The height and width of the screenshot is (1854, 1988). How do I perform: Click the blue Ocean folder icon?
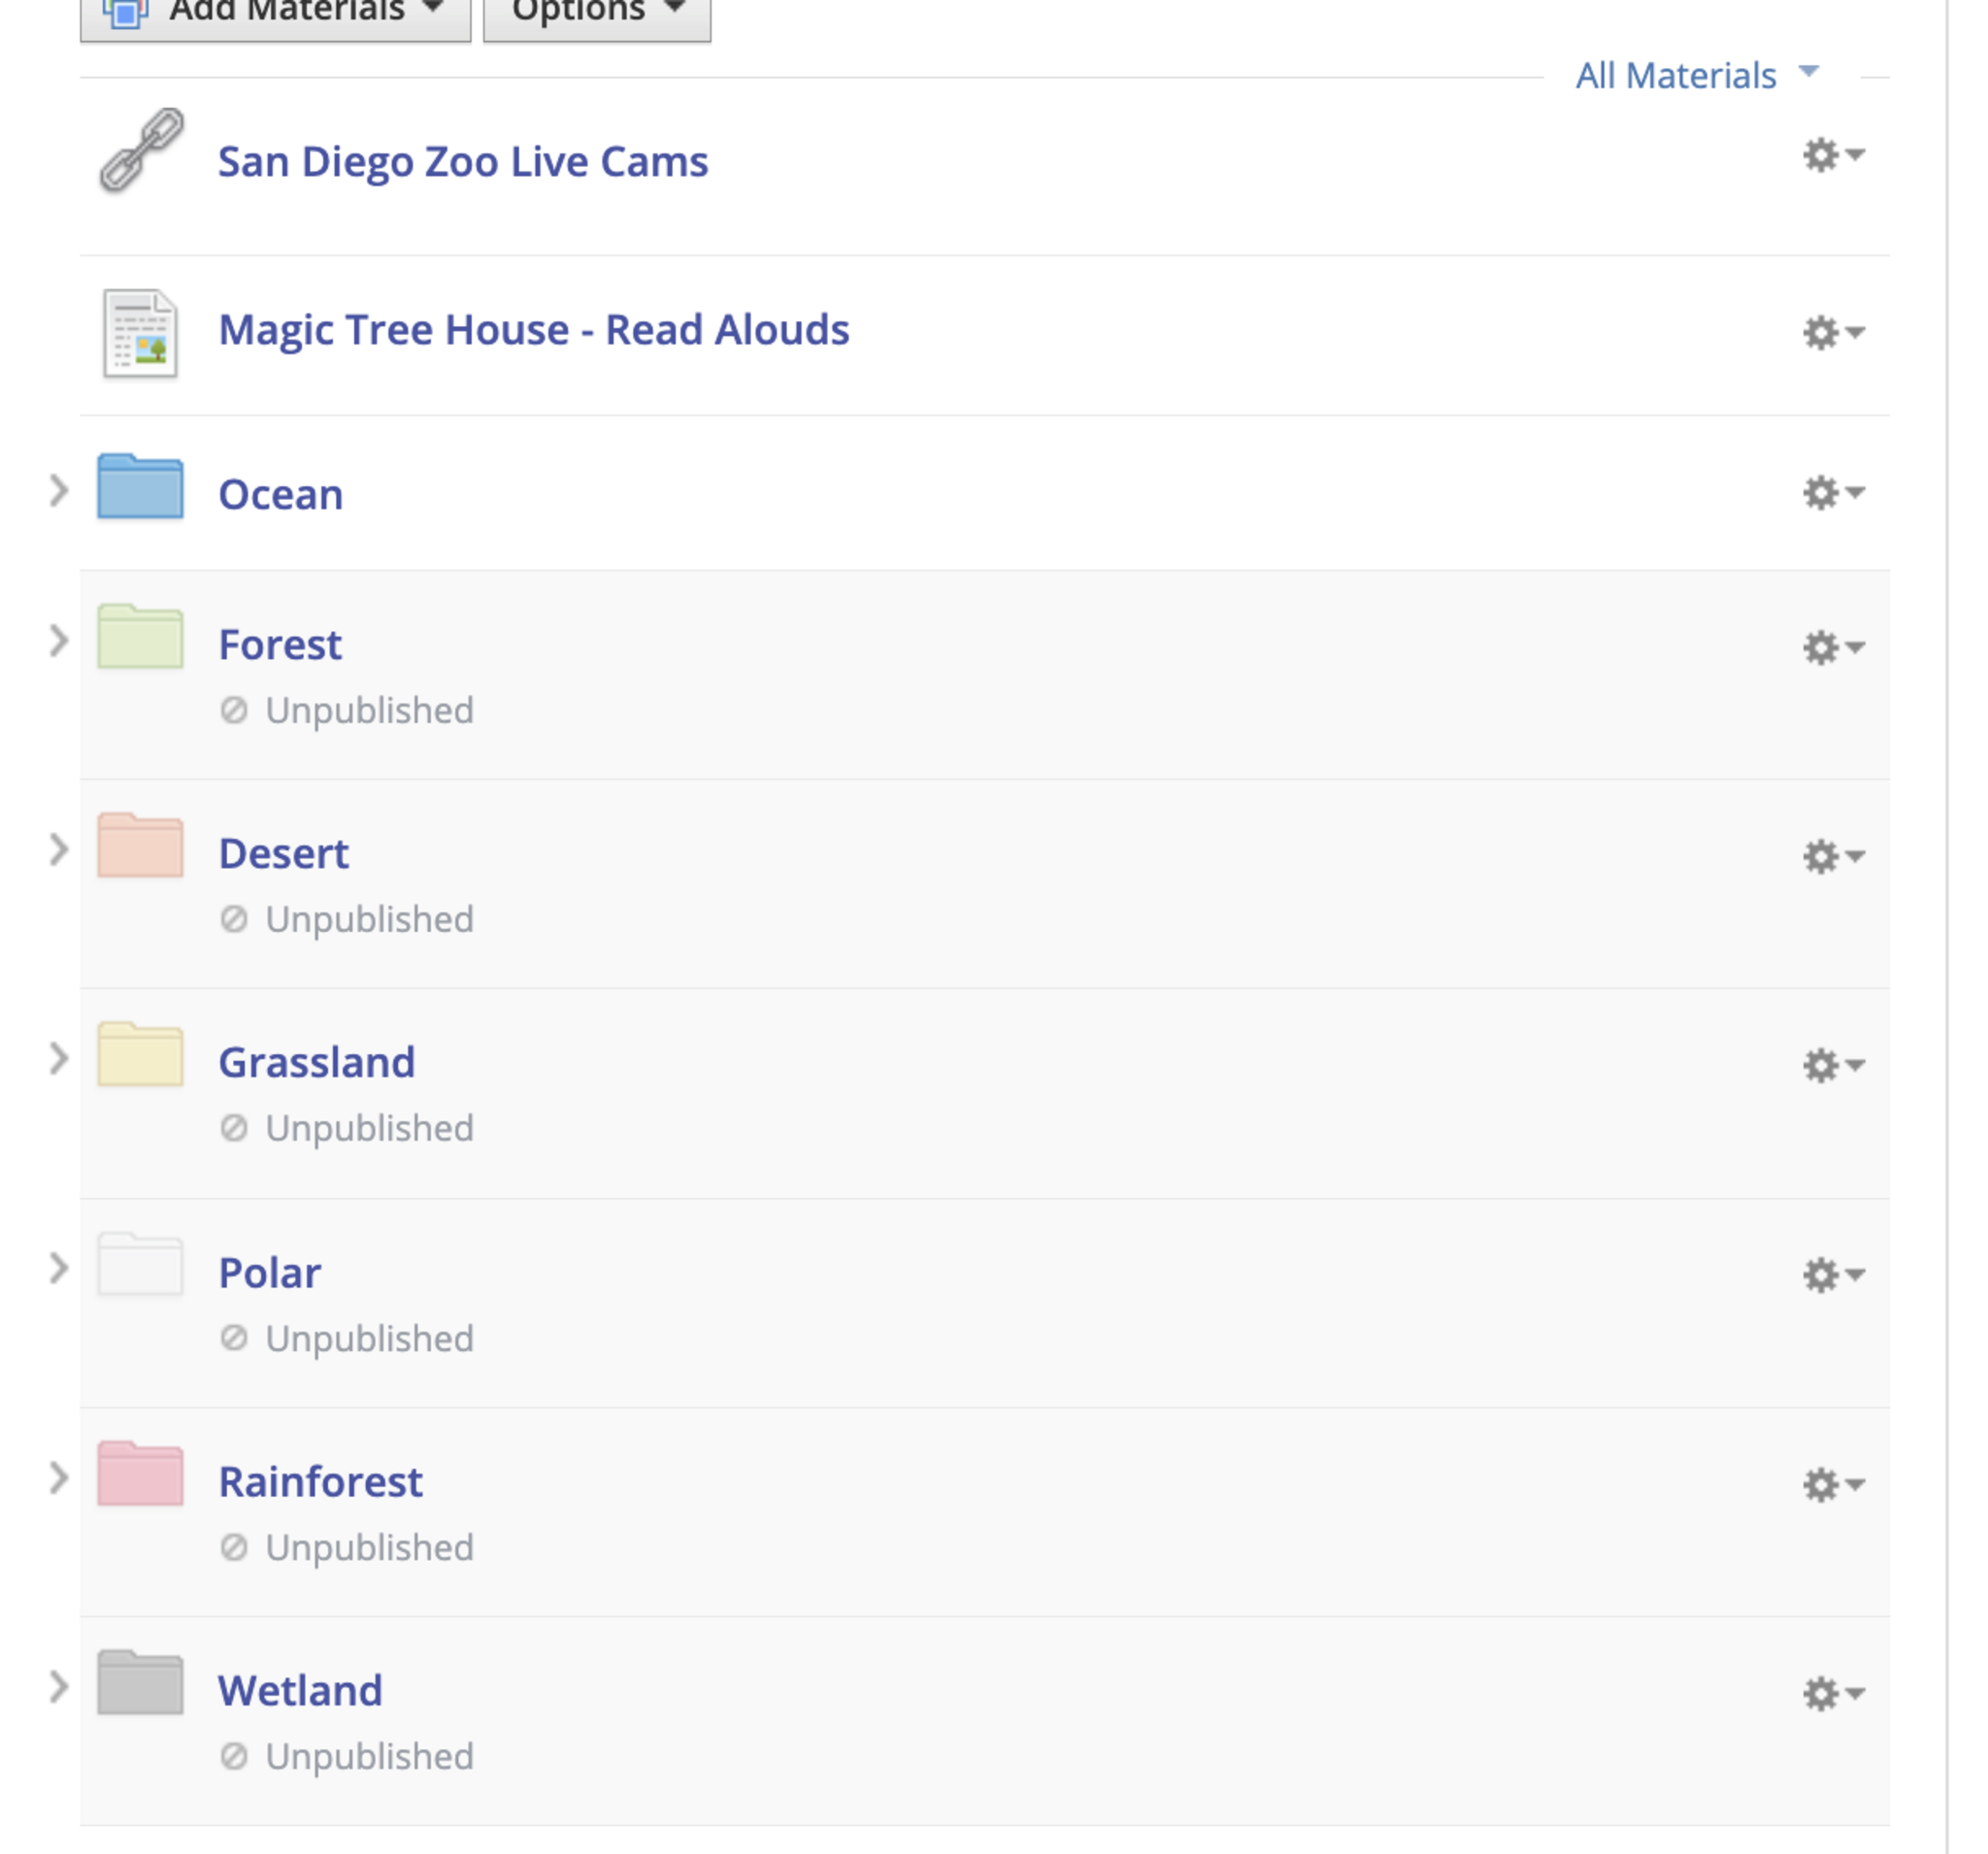[x=140, y=487]
